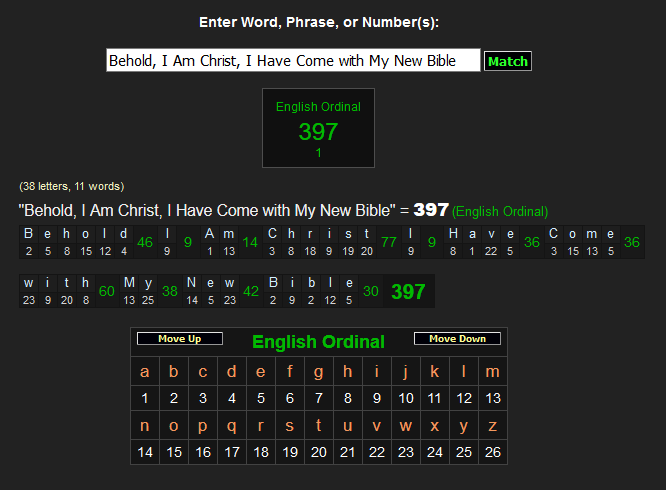The width and height of the screenshot is (666, 490).
Task: Click the Move Up button
Action: [180, 339]
